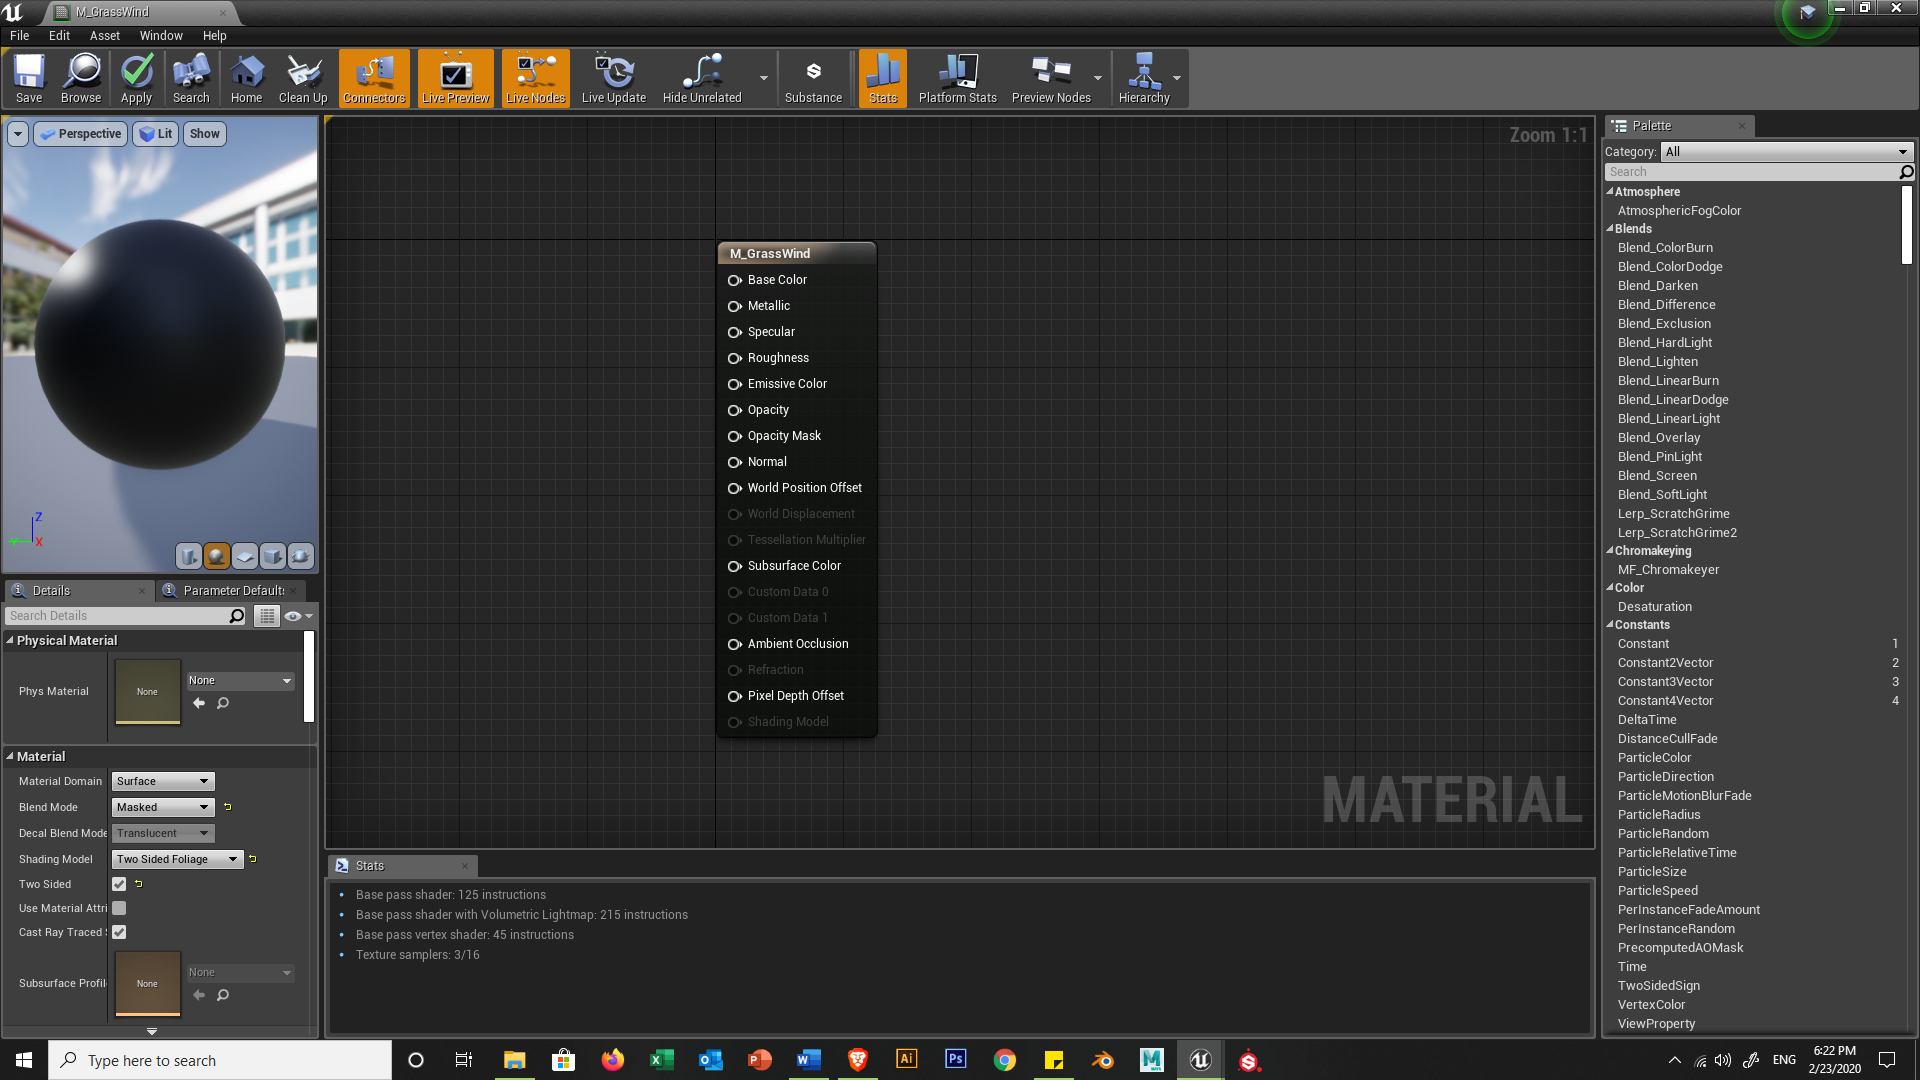This screenshot has width=1920, height=1080.
Task: Click the Show viewport button
Action: 204,134
